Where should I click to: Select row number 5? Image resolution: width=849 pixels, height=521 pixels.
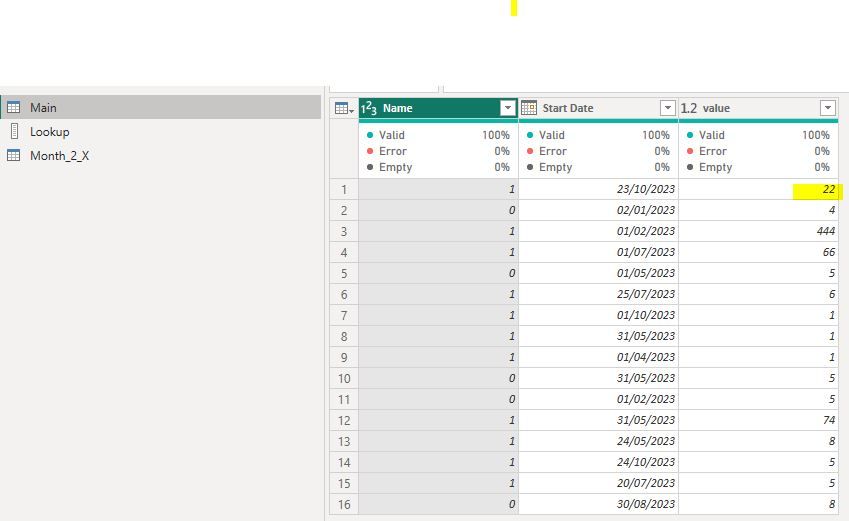tap(344, 273)
